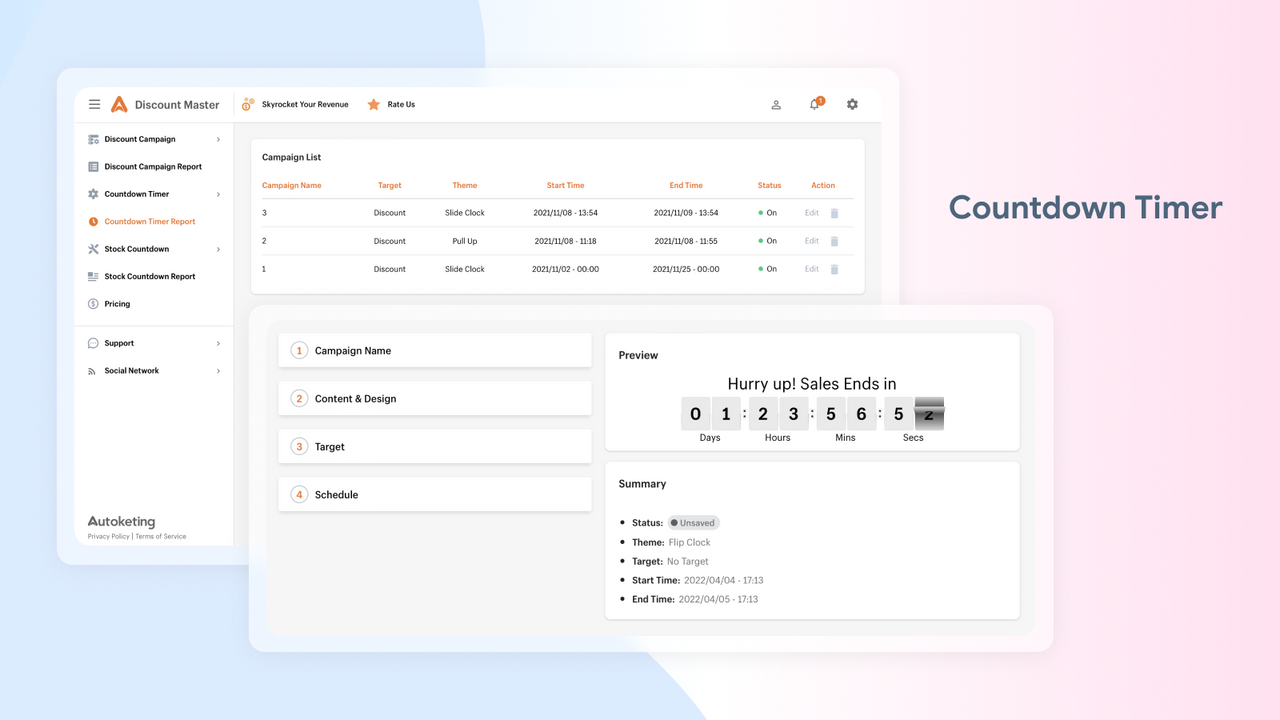Open Countdown Timer Report menu item
1280x720 pixels.
pyautogui.click(x=150, y=222)
